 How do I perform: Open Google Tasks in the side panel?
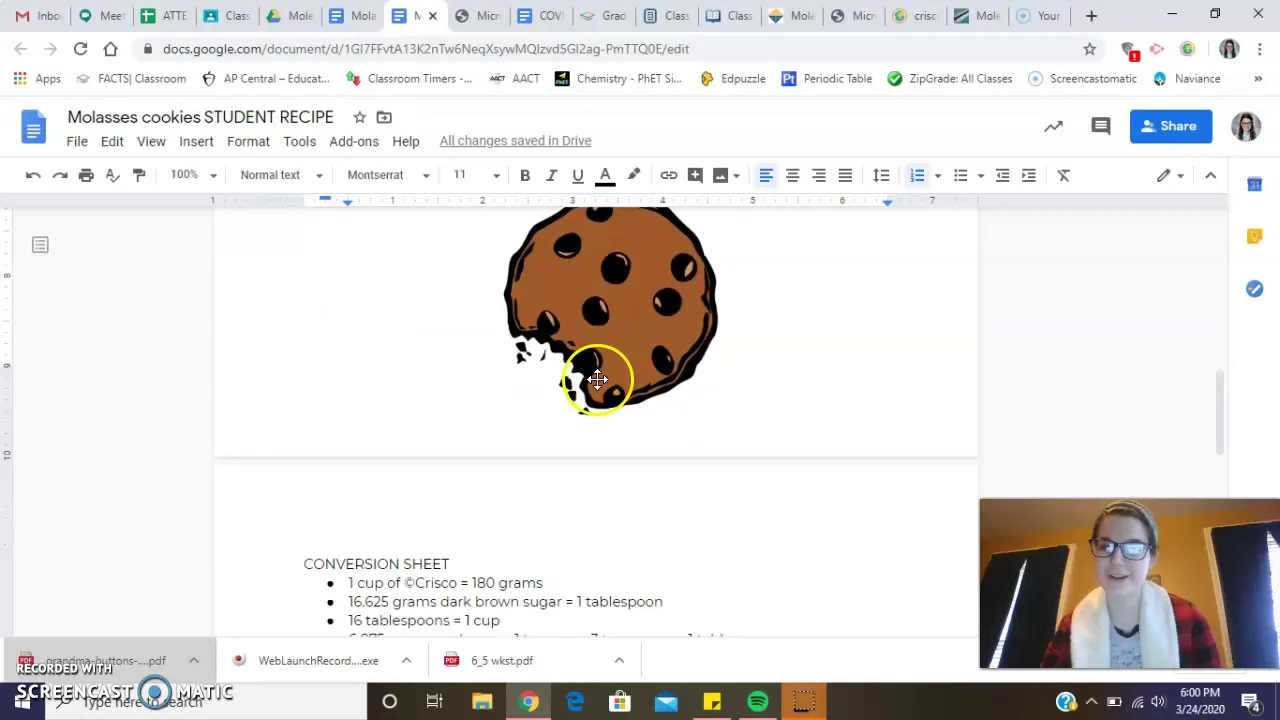tap(1254, 288)
